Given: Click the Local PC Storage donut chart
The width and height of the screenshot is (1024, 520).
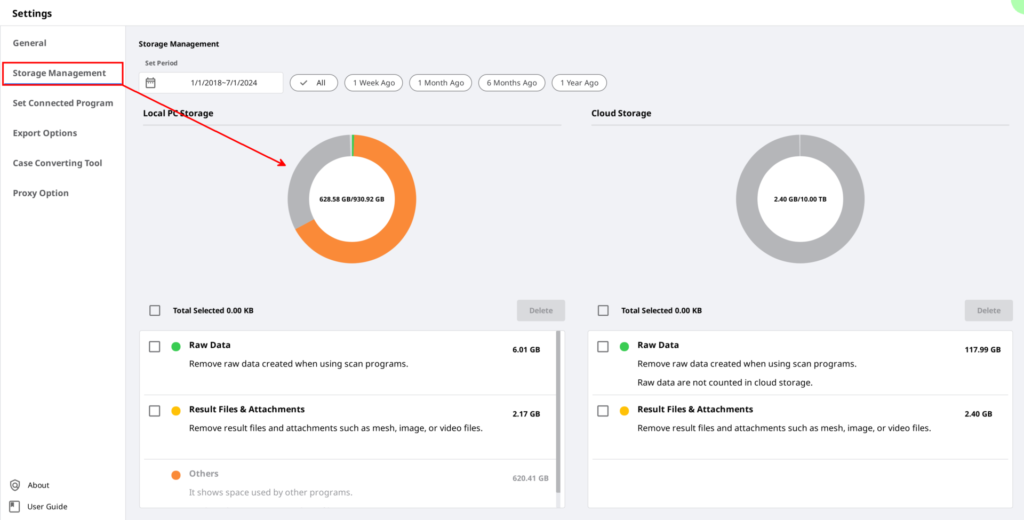Looking at the screenshot, I should pyautogui.click(x=351, y=199).
